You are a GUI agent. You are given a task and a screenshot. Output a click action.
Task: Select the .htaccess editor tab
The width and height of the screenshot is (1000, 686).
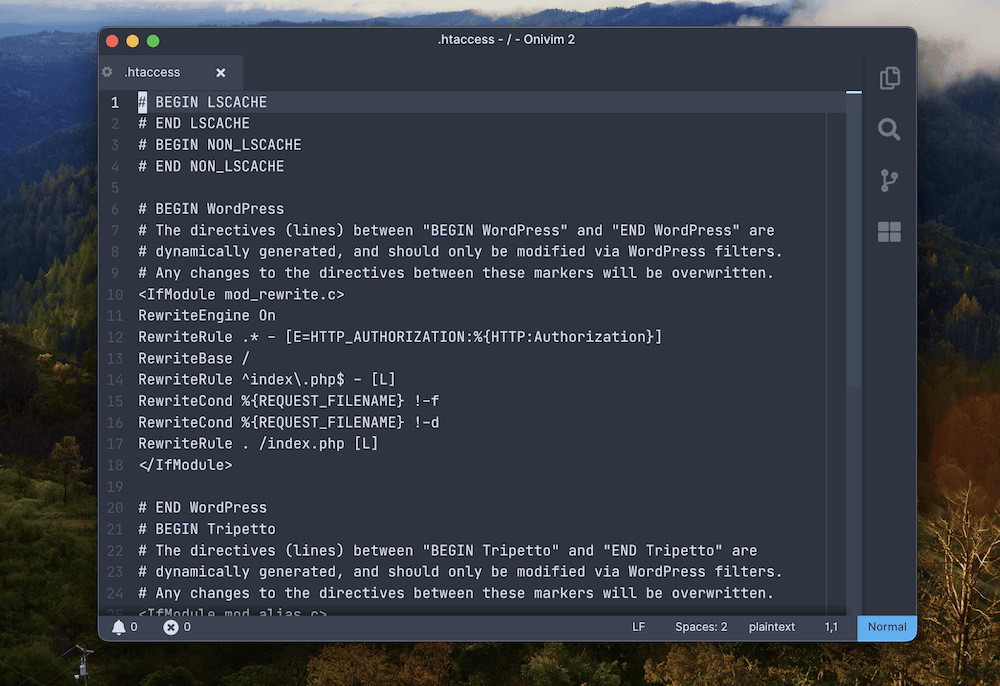click(x=152, y=73)
